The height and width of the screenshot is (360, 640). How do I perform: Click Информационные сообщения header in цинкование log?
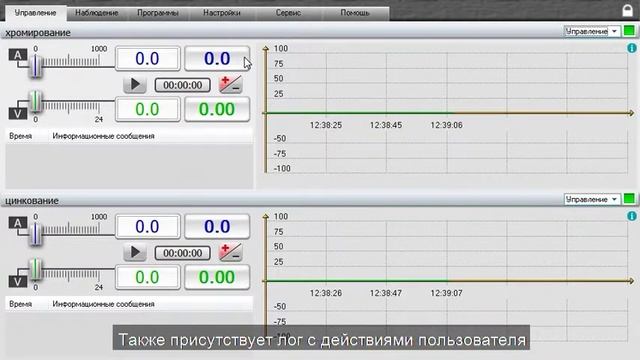(x=103, y=304)
